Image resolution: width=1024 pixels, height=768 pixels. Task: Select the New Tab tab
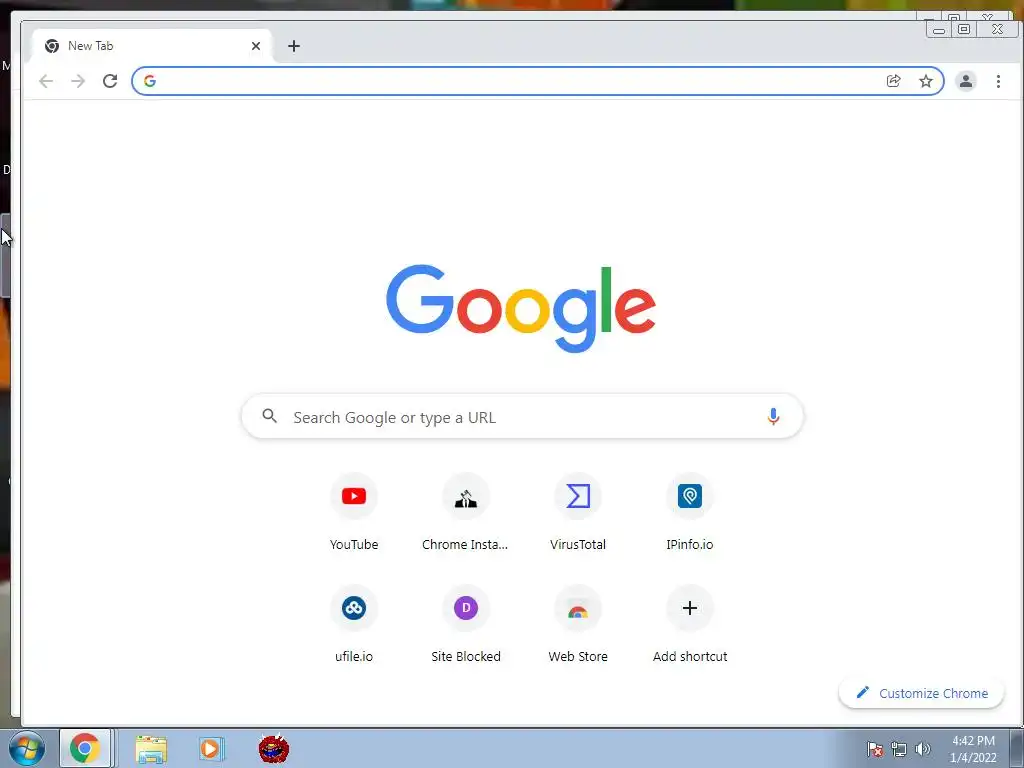[152, 46]
